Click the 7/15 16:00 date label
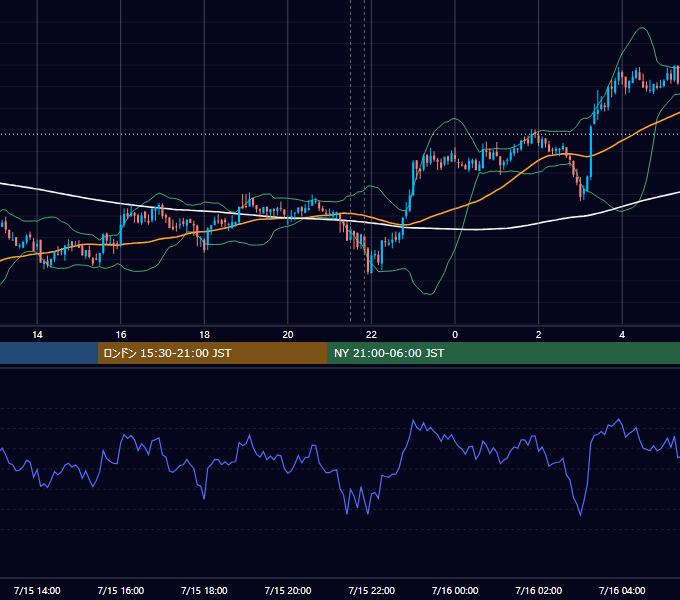680x600 pixels. click(121, 590)
